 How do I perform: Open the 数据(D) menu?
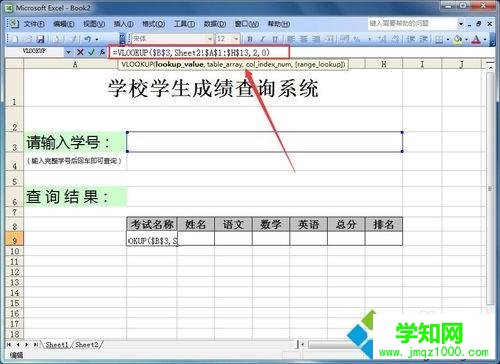[x=215, y=24]
